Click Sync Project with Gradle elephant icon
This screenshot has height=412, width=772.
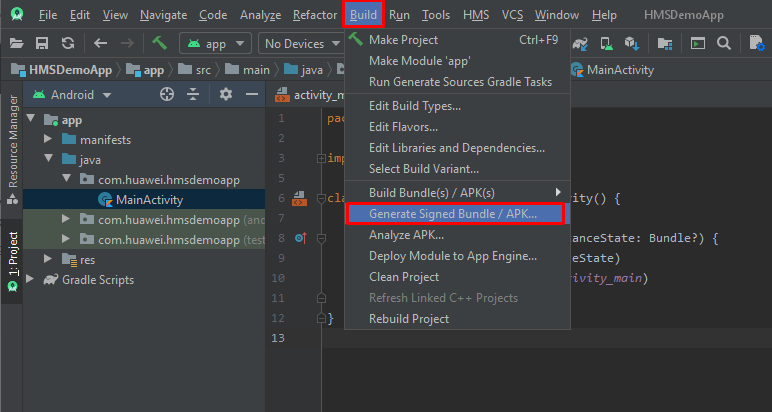click(x=580, y=43)
